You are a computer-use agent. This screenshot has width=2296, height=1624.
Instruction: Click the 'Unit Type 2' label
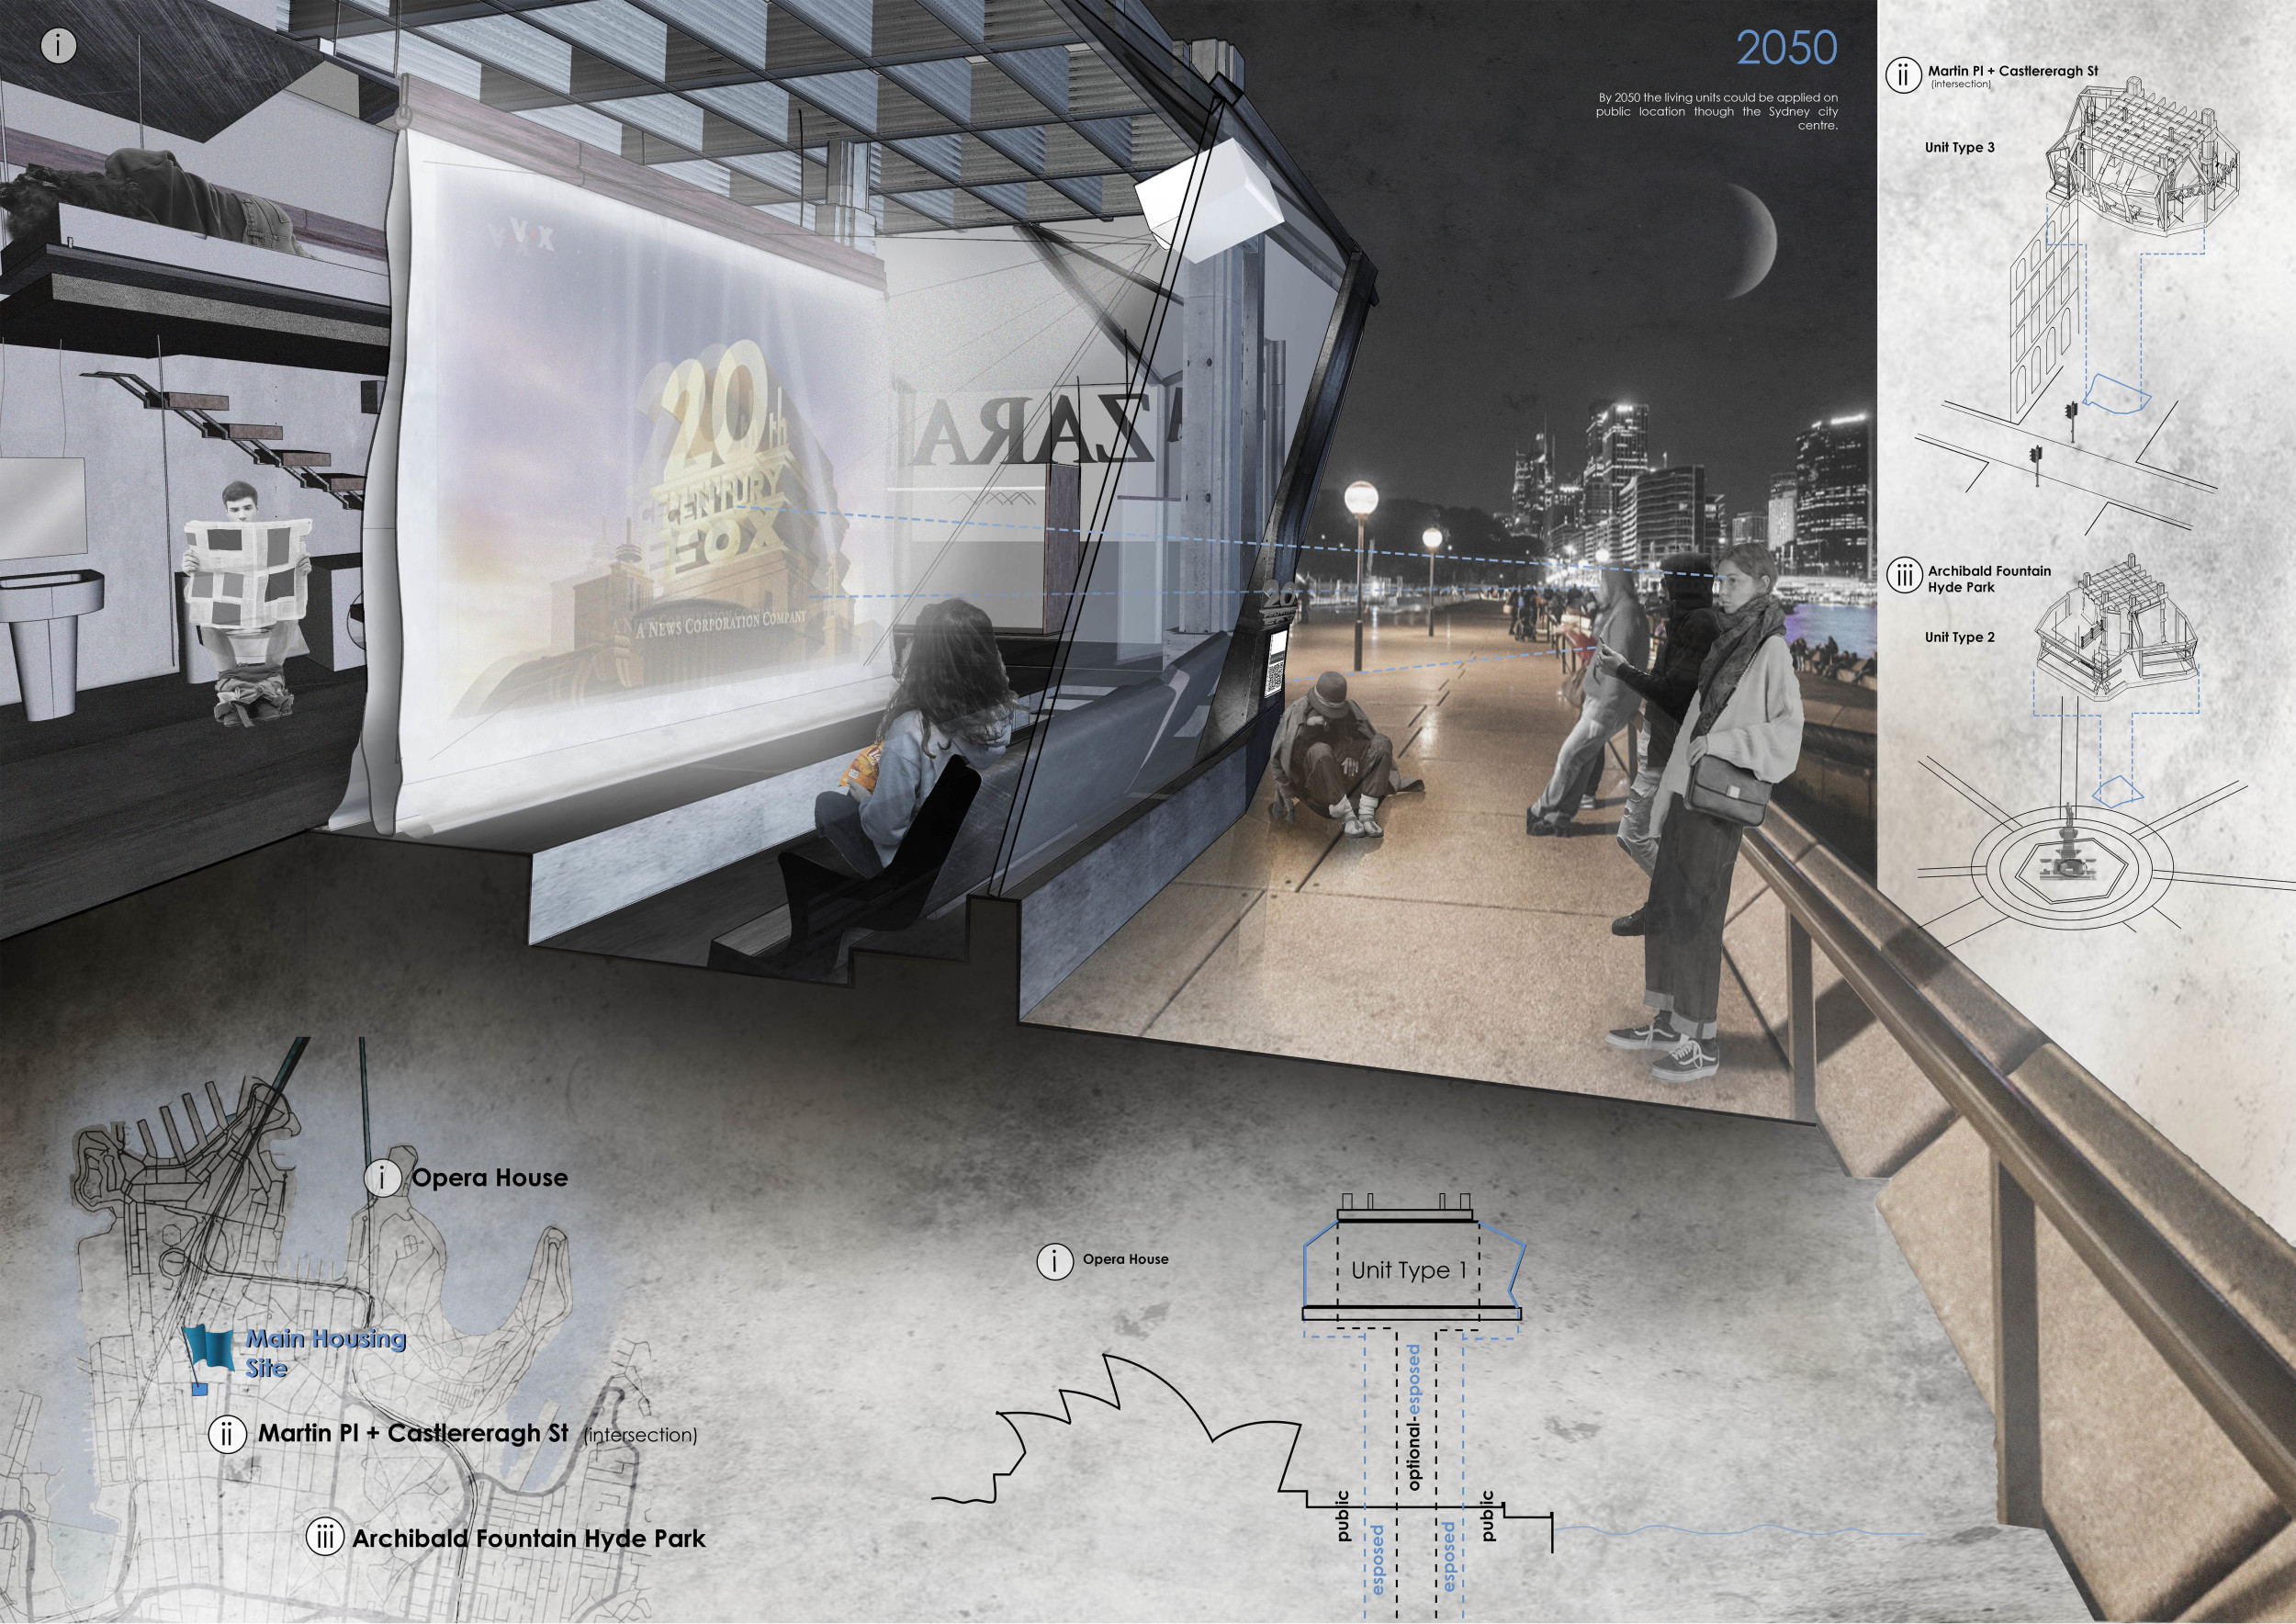click(x=1959, y=637)
